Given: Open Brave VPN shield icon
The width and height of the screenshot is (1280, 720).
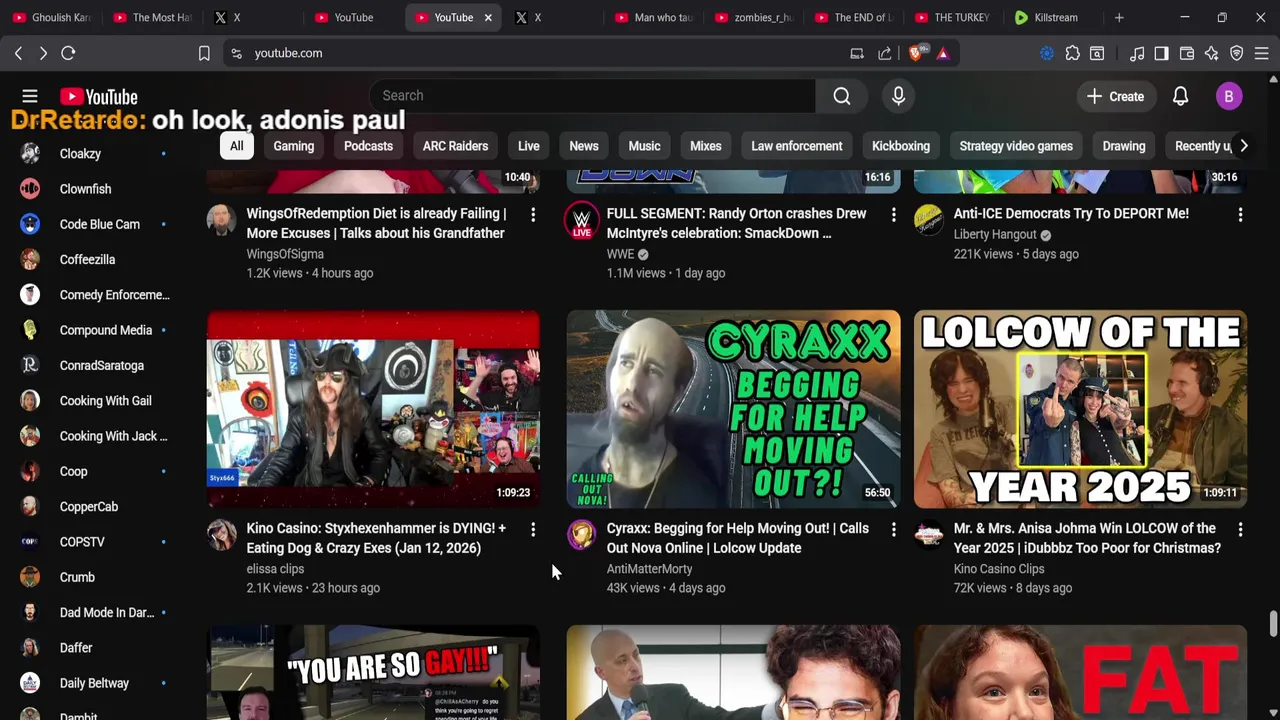Looking at the screenshot, I should pos(1236,53).
